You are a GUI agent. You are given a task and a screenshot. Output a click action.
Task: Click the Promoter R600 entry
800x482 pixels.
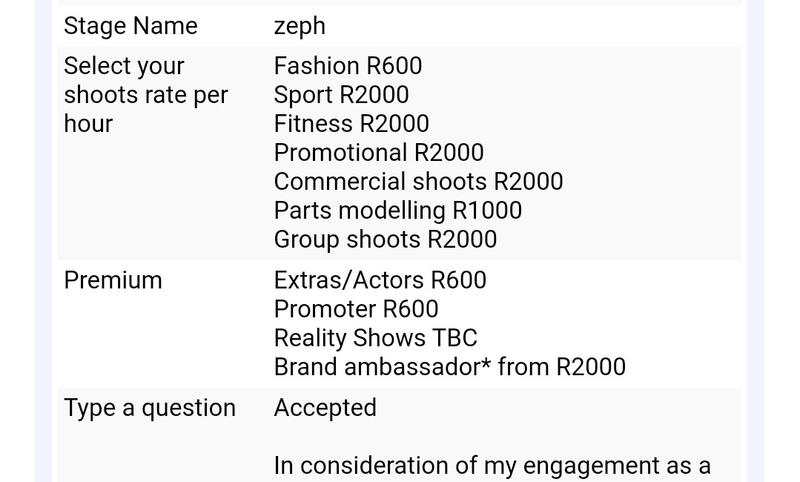pyautogui.click(x=356, y=309)
